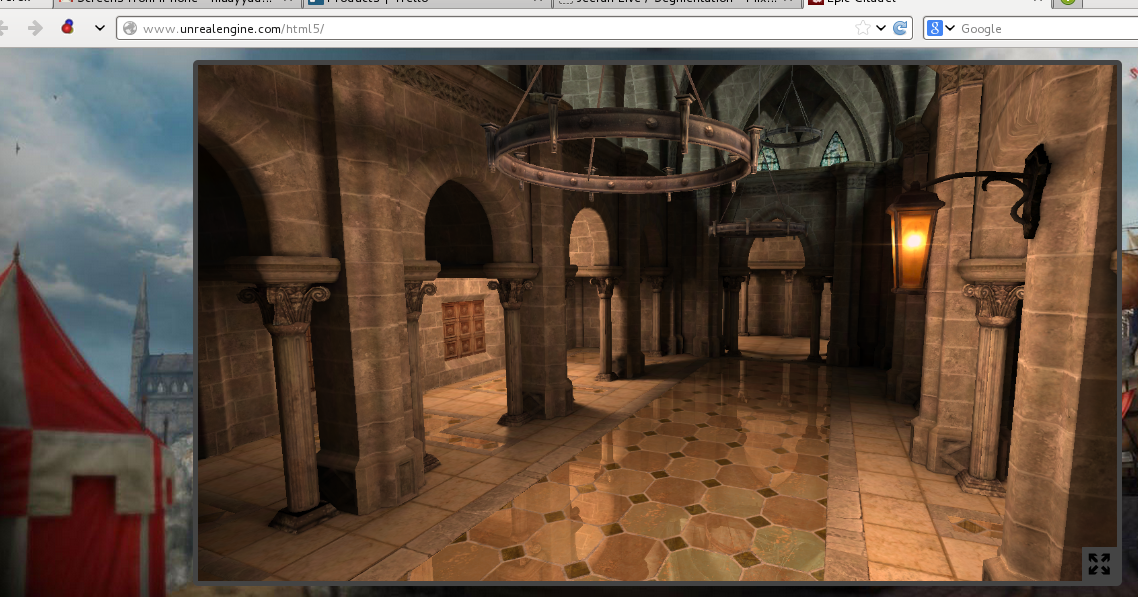The width and height of the screenshot is (1138, 597).
Task: Open the dropdown arrow beside the extension icon
Action: pyautogui.click(x=100, y=28)
